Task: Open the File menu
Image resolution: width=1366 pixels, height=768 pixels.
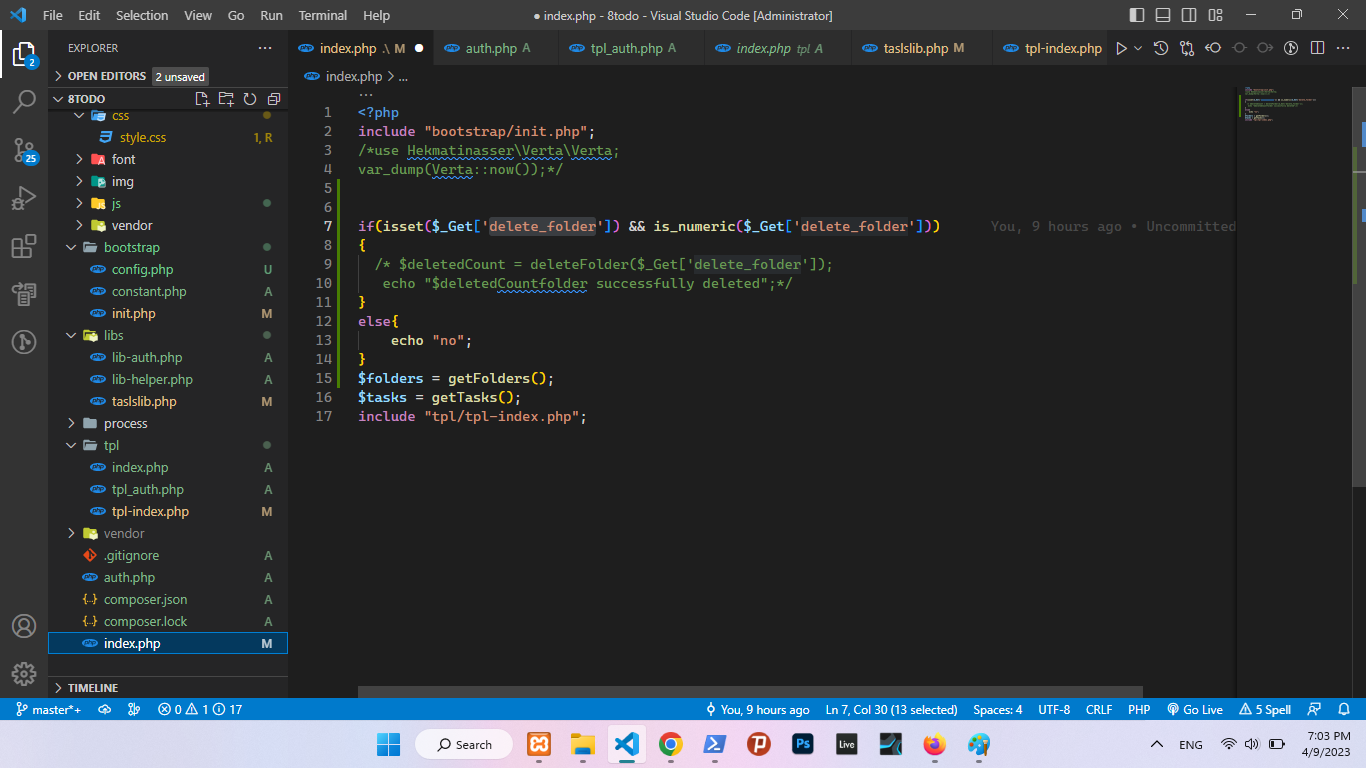Action: point(53,15)
